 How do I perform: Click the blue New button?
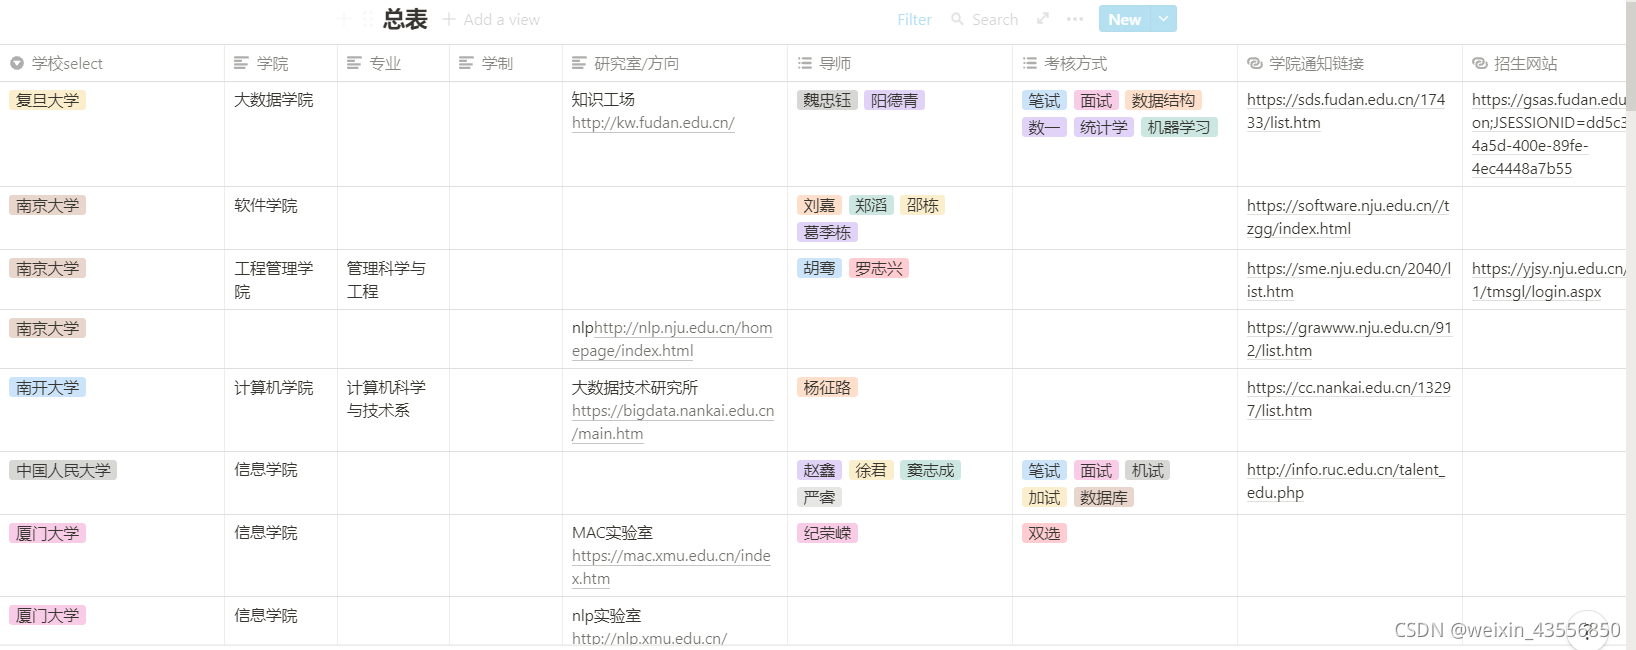pos(1124,19)
